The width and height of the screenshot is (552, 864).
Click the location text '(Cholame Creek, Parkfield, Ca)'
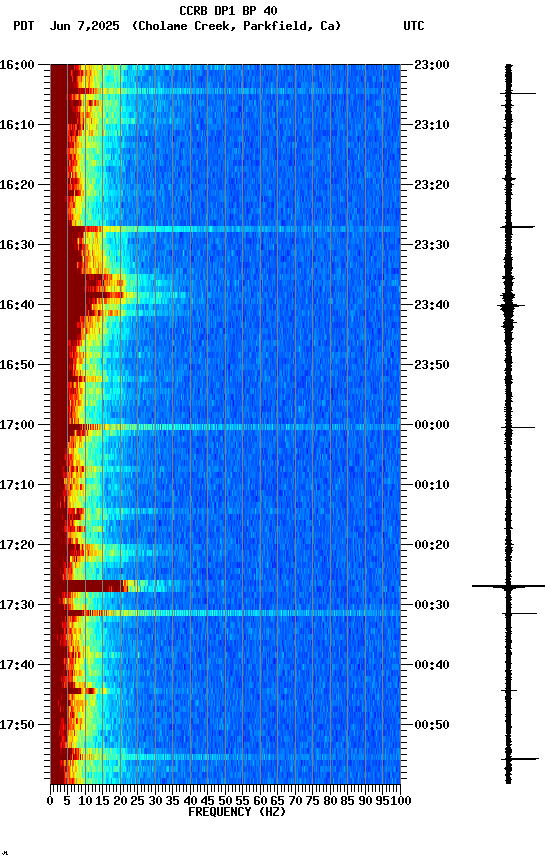236,26
